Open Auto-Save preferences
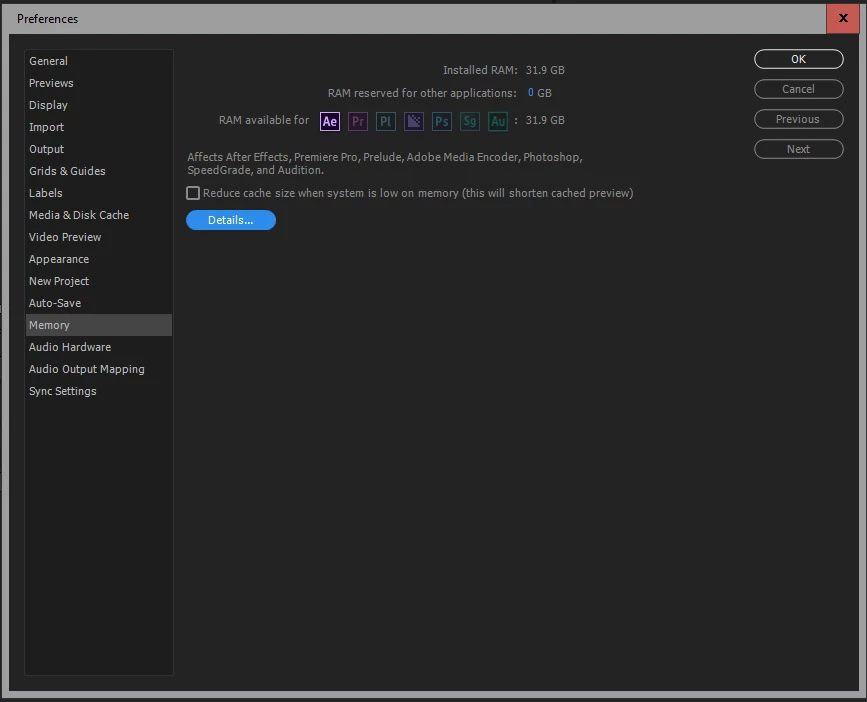867x702 pixels. tap(99, 303)
